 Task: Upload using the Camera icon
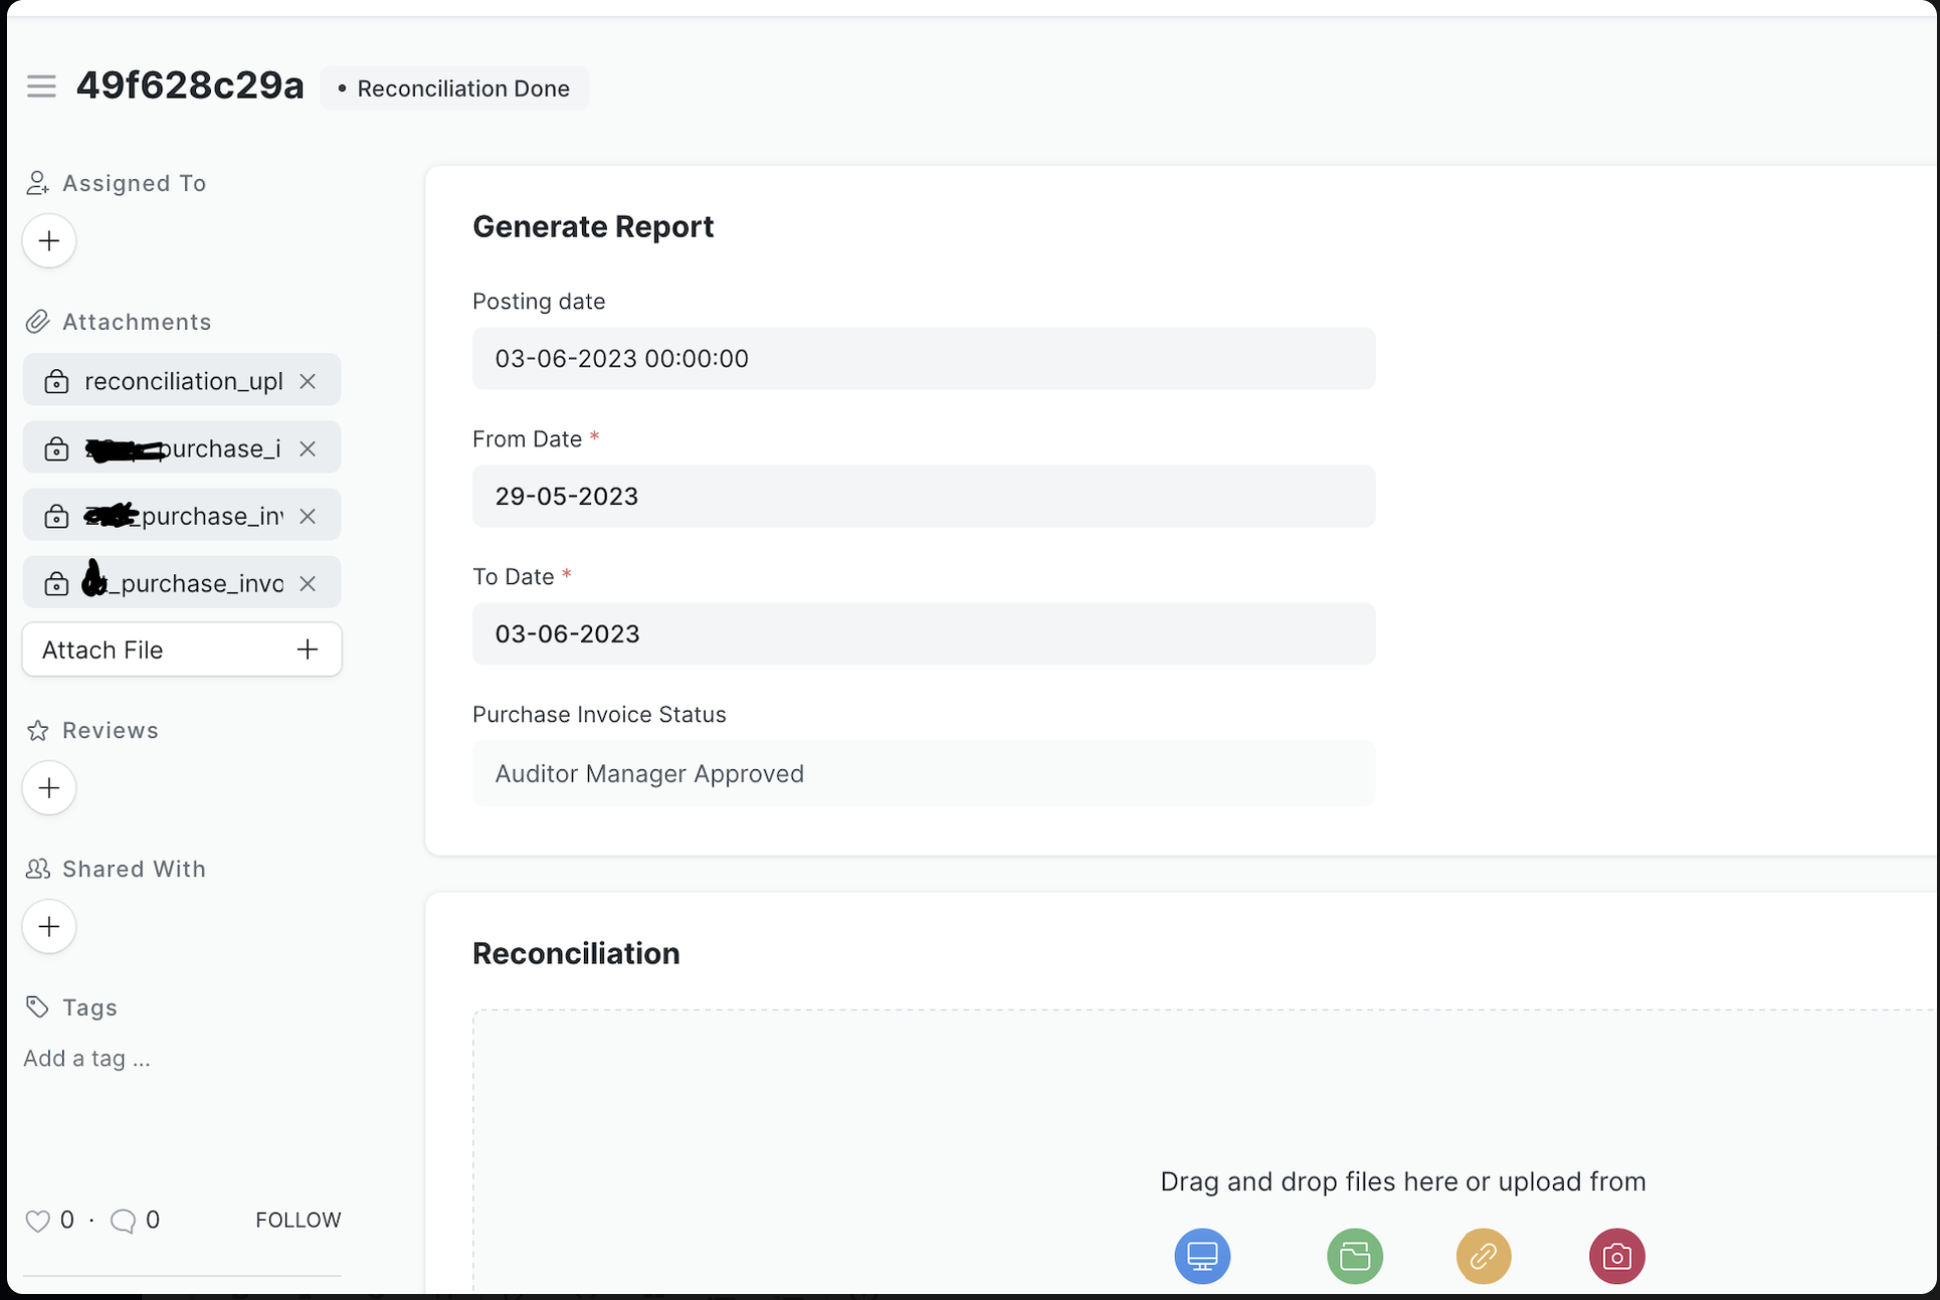[1616, 1255]
